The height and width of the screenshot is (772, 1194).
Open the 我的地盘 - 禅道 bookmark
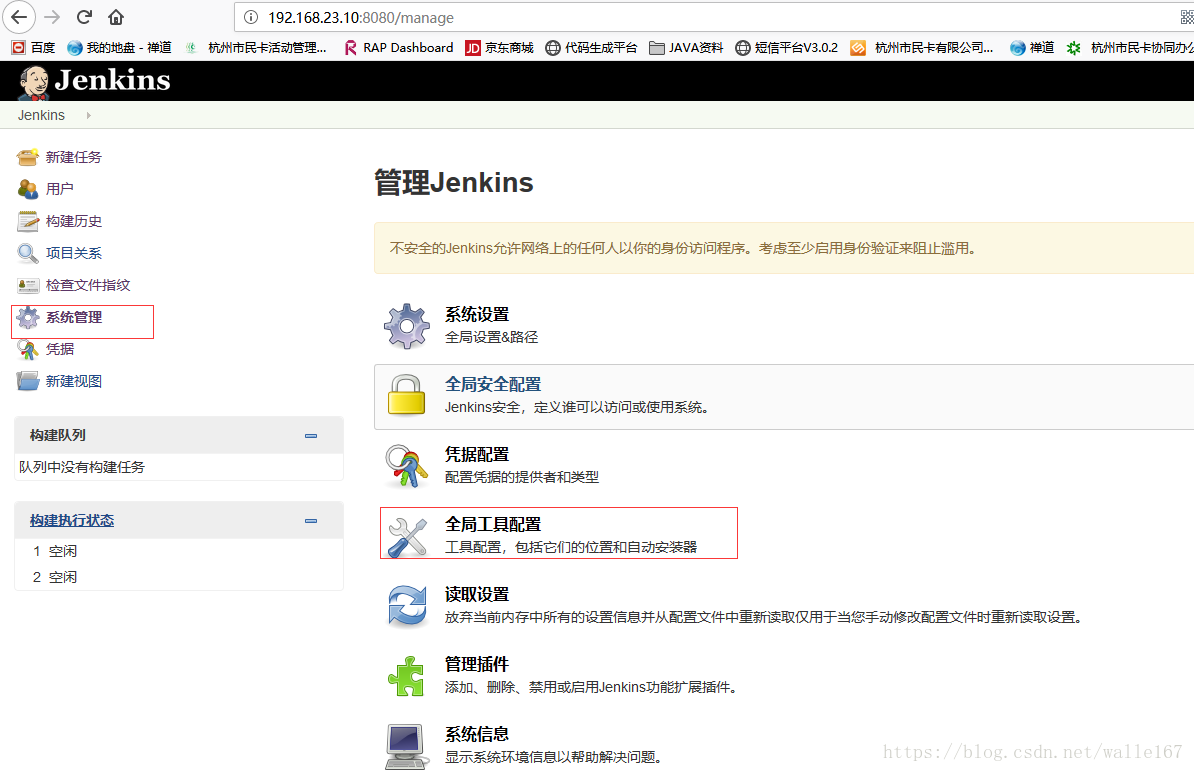(120, 48)
